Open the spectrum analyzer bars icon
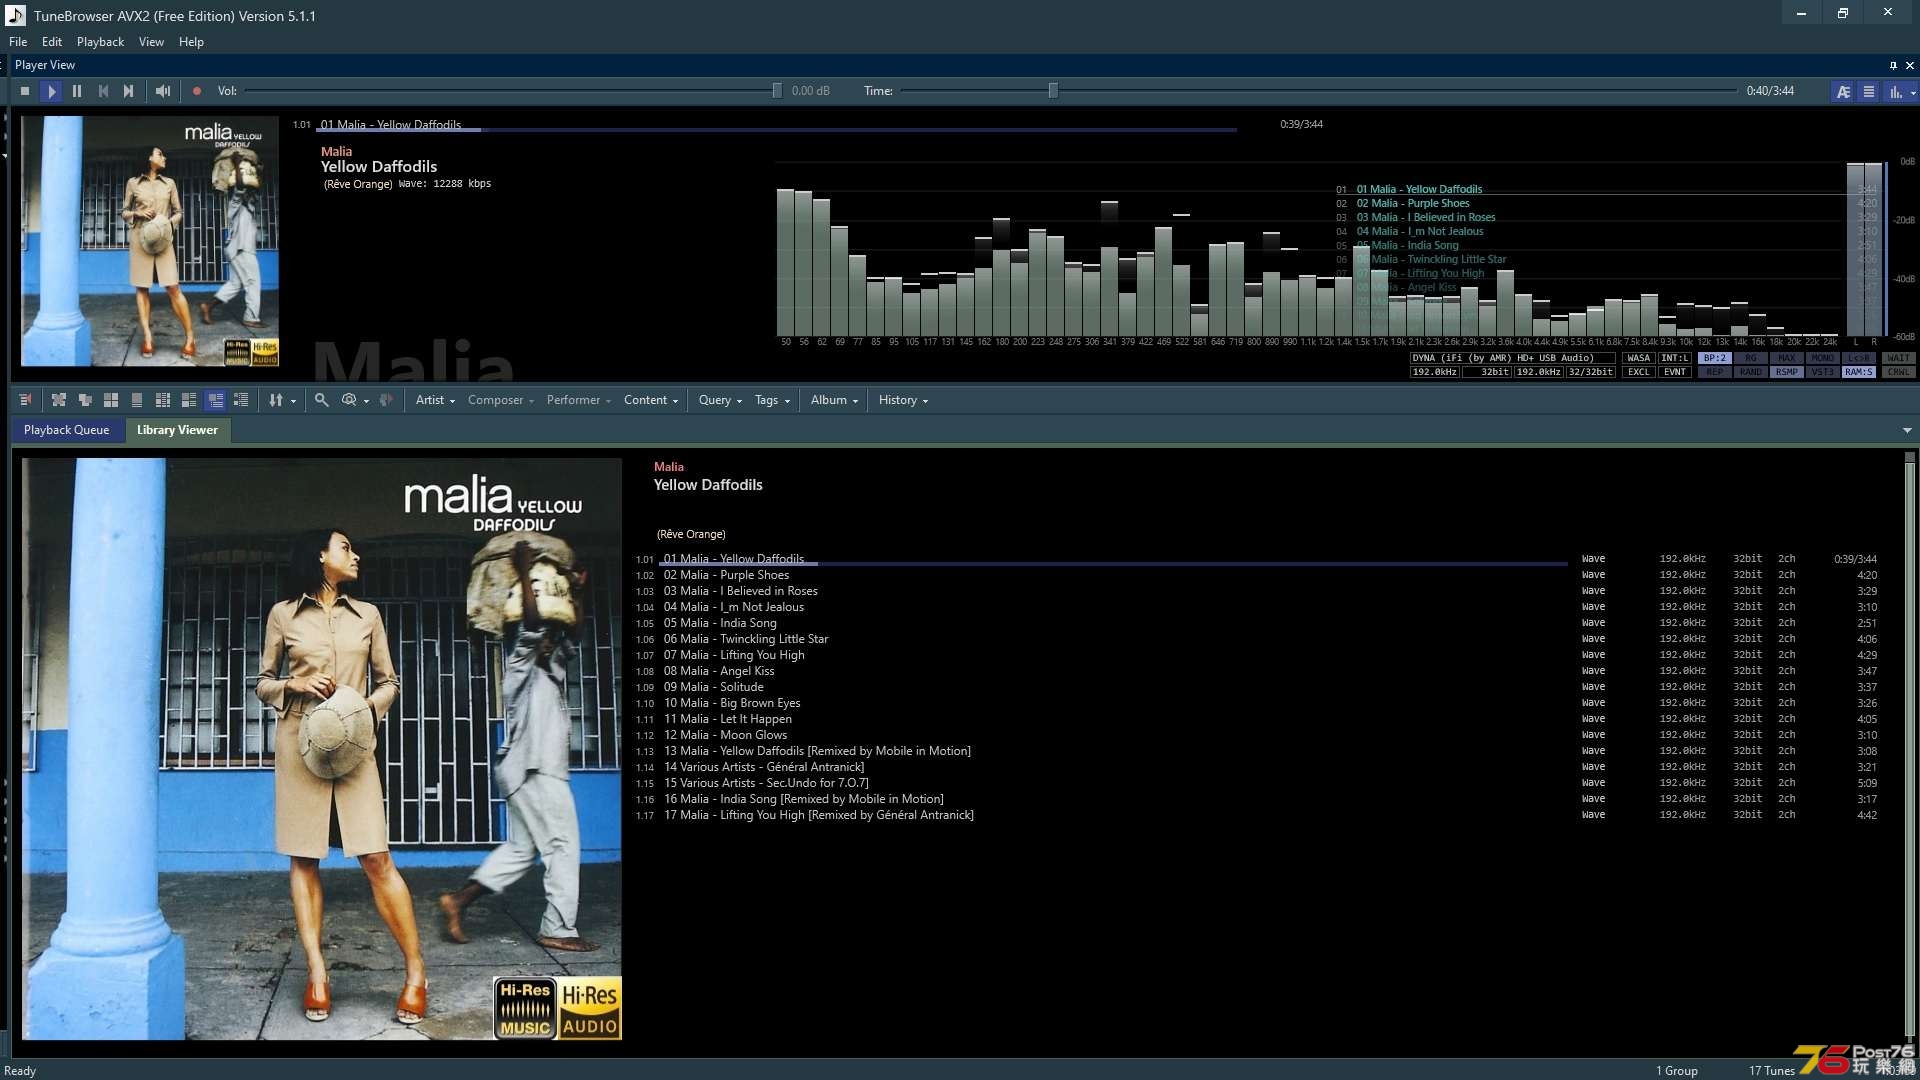The image size is (1920, 1080). (1895, 91)
